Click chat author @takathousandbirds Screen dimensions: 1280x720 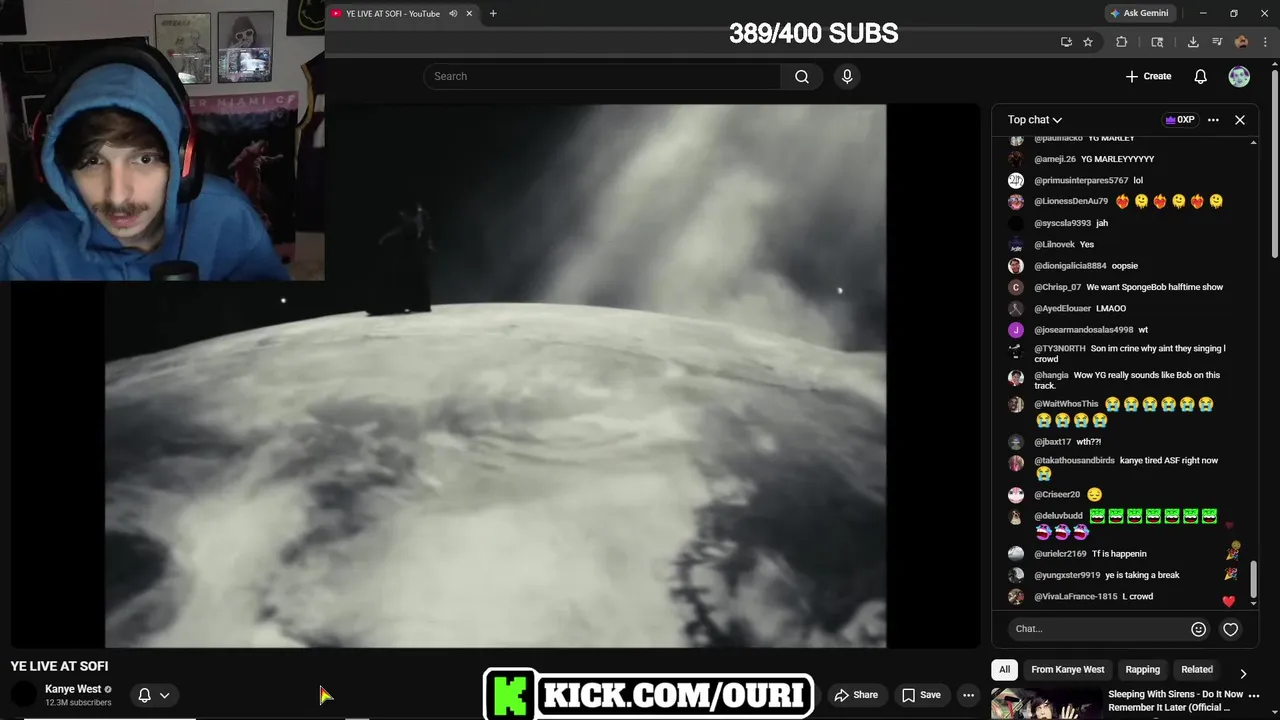tap(1074, 461)
